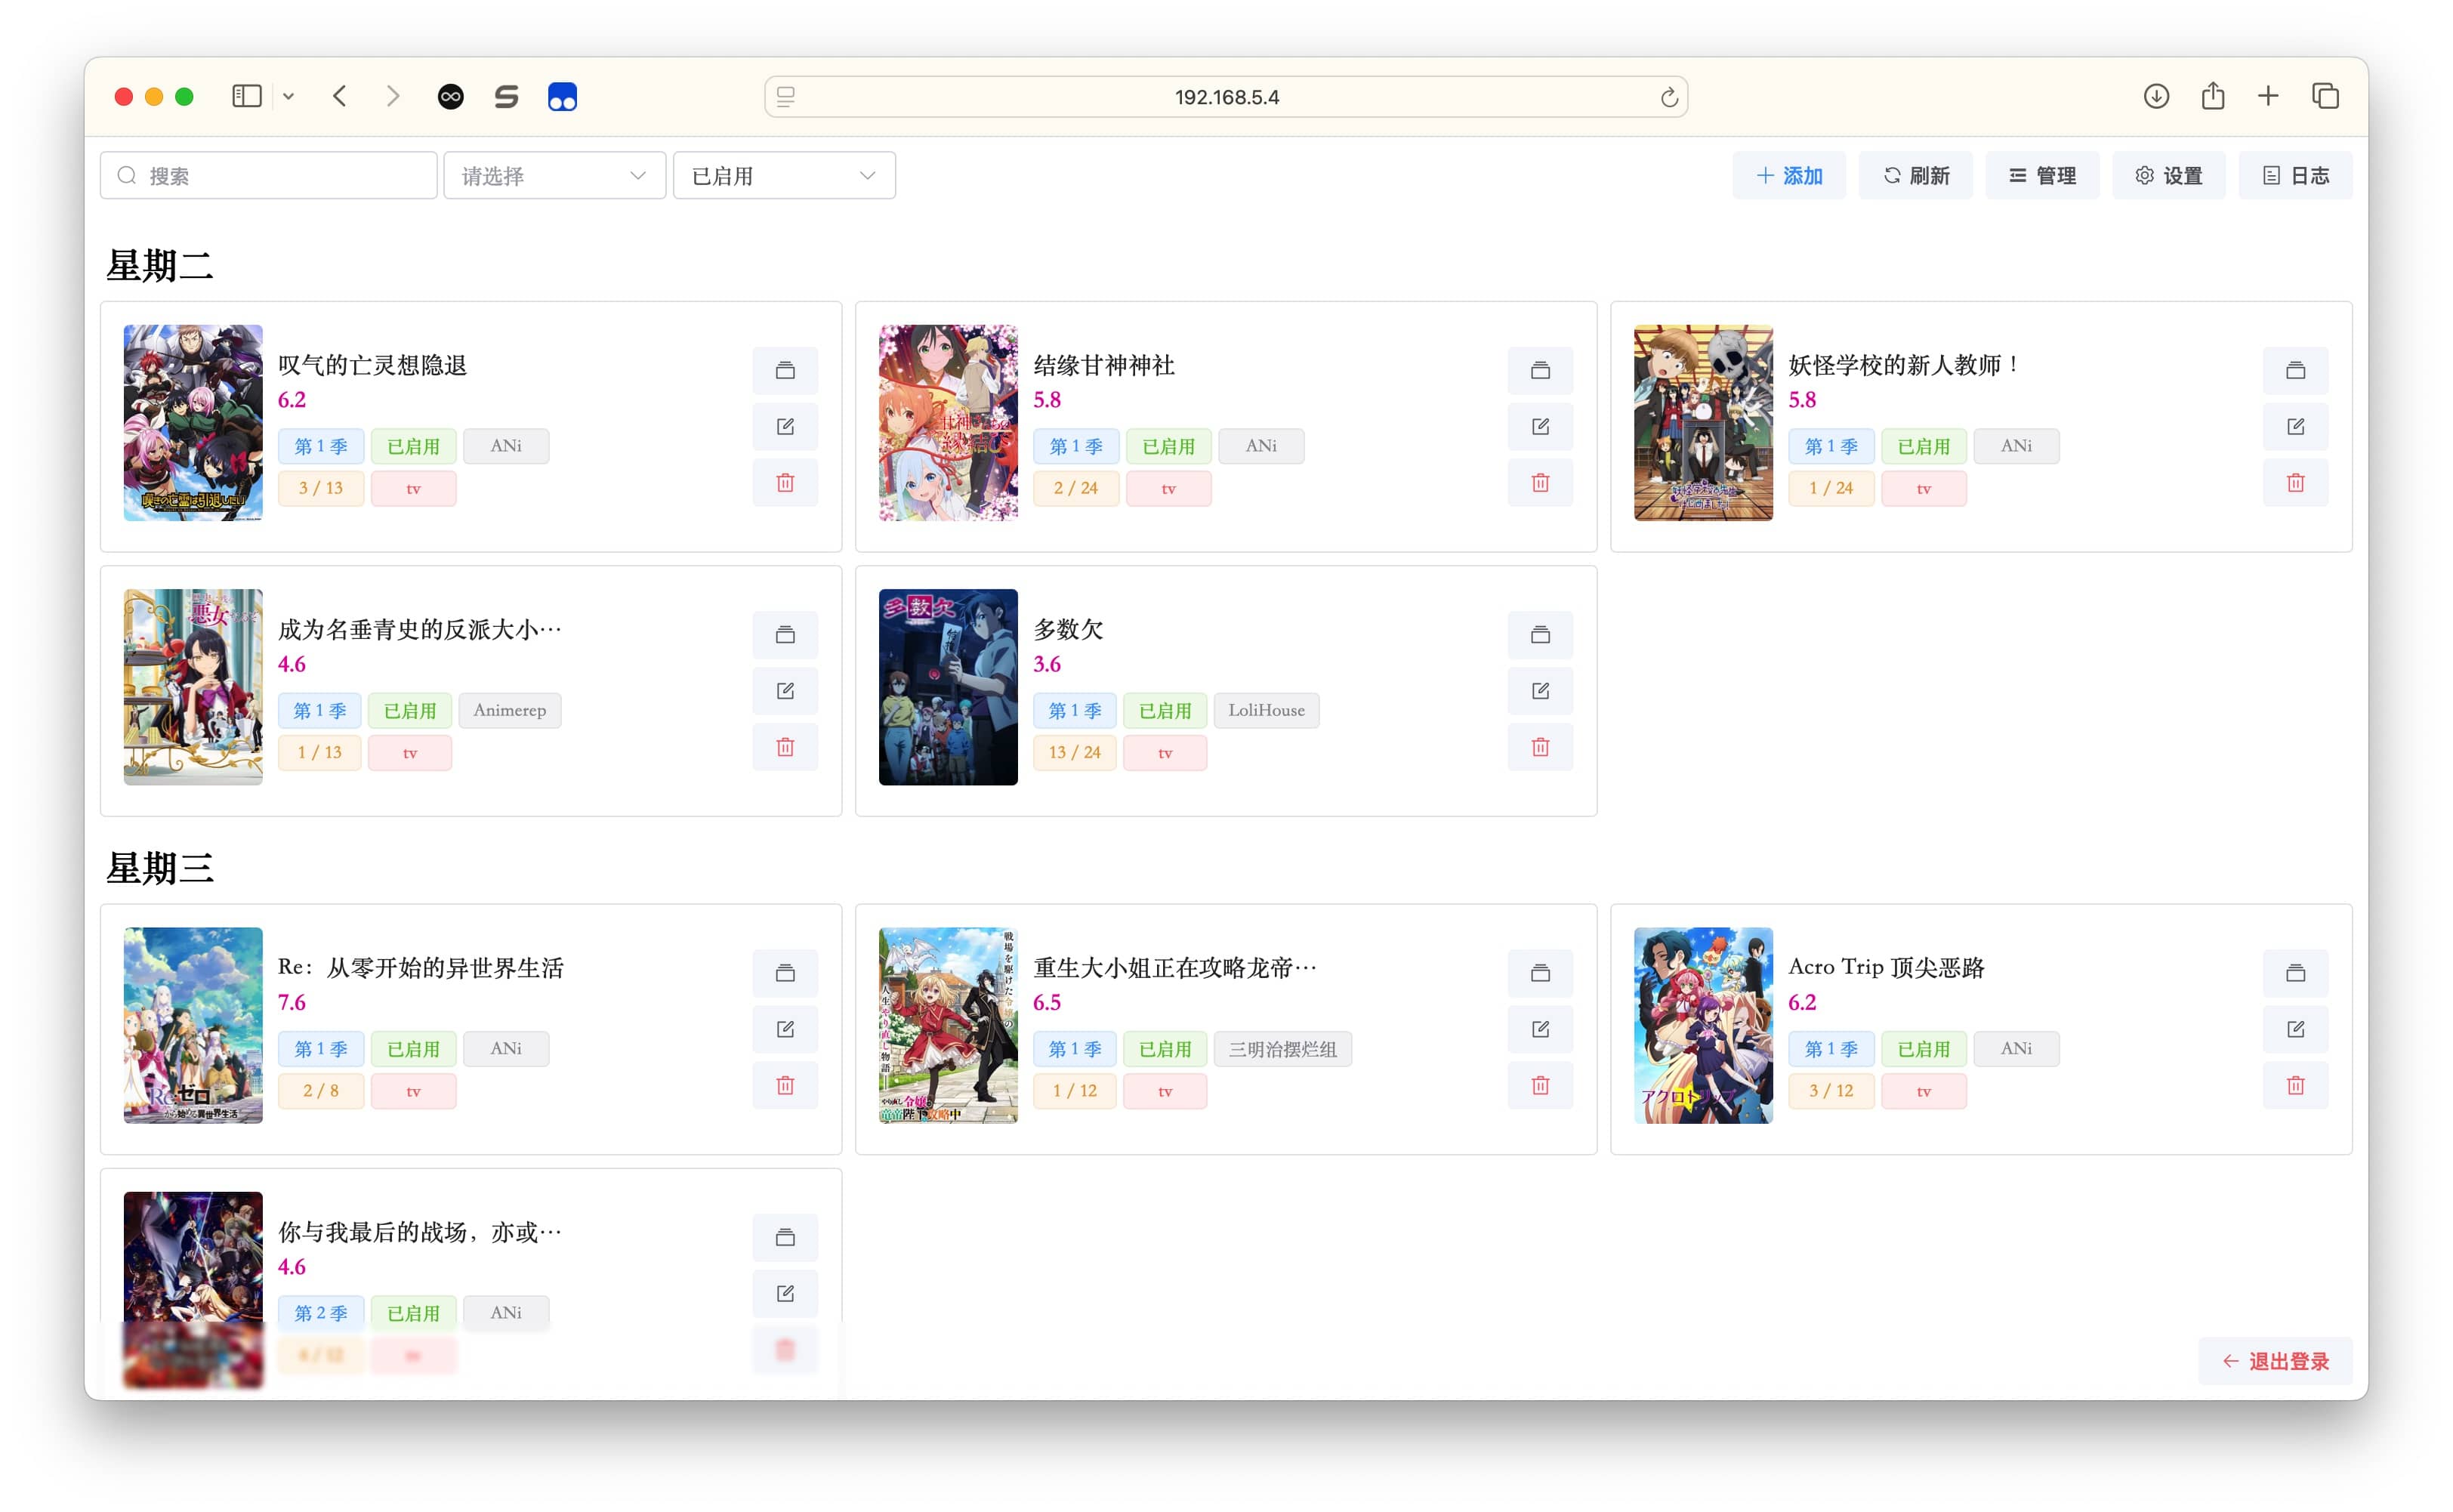Click 三明治摆烂组 fansub tag
The width and height of the screenshot is (2453, 1512).
click(1281, 1048)
